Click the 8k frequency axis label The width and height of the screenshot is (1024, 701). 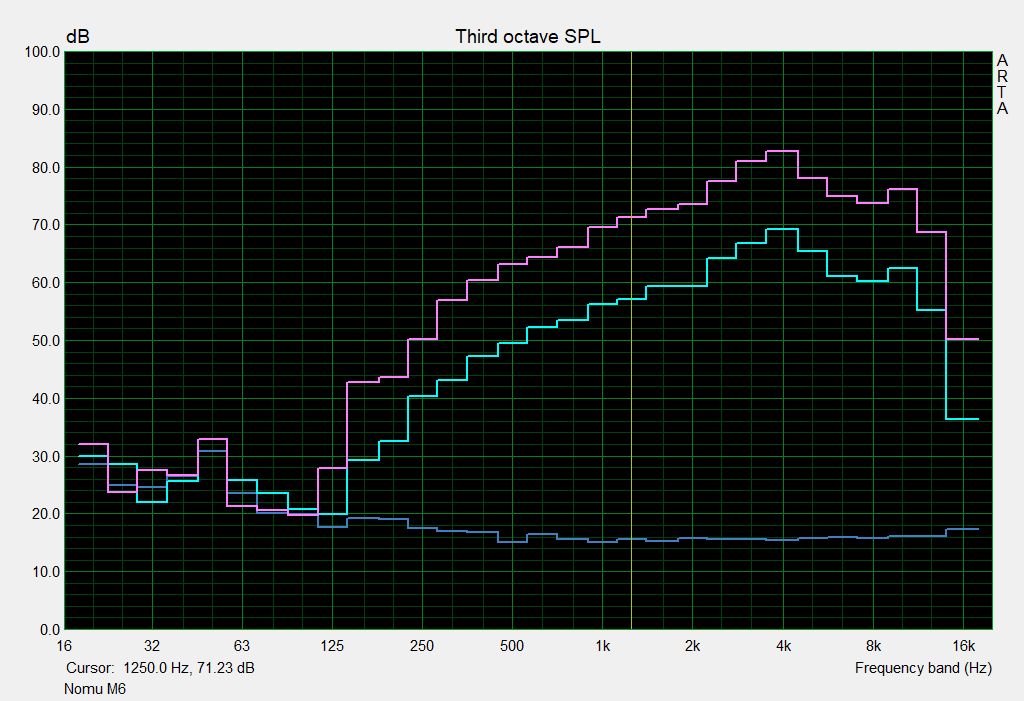[x=873, y=646]
